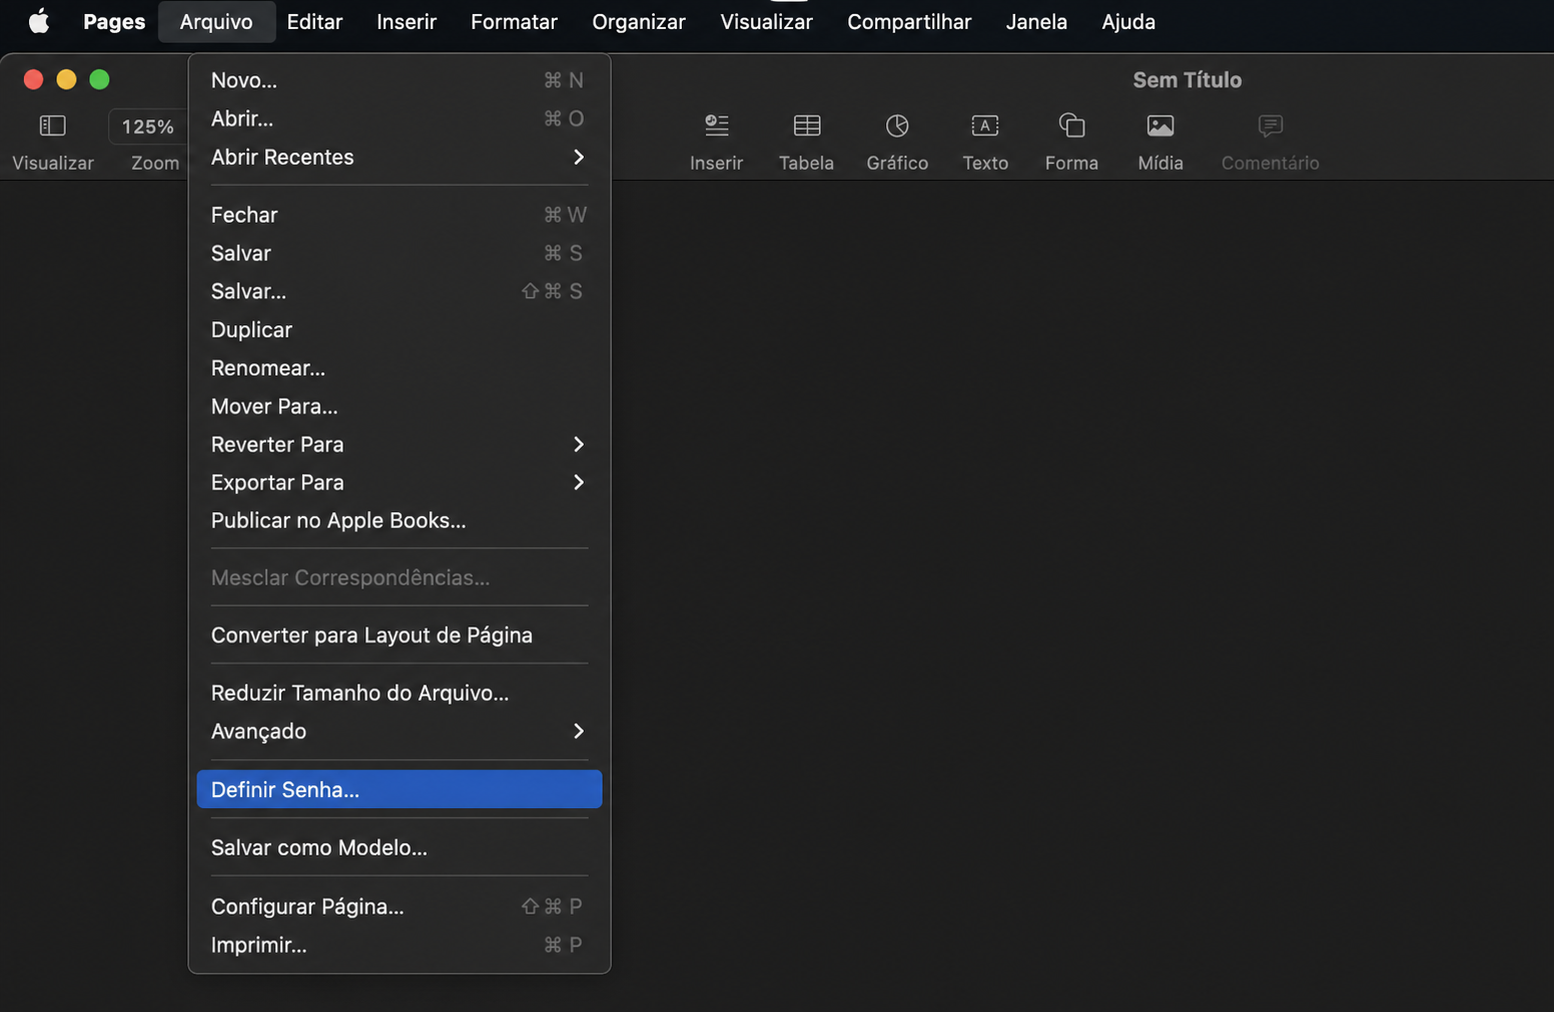
Task: Expand the Reverter Para submenu
Action: click(x=399, y=444)
